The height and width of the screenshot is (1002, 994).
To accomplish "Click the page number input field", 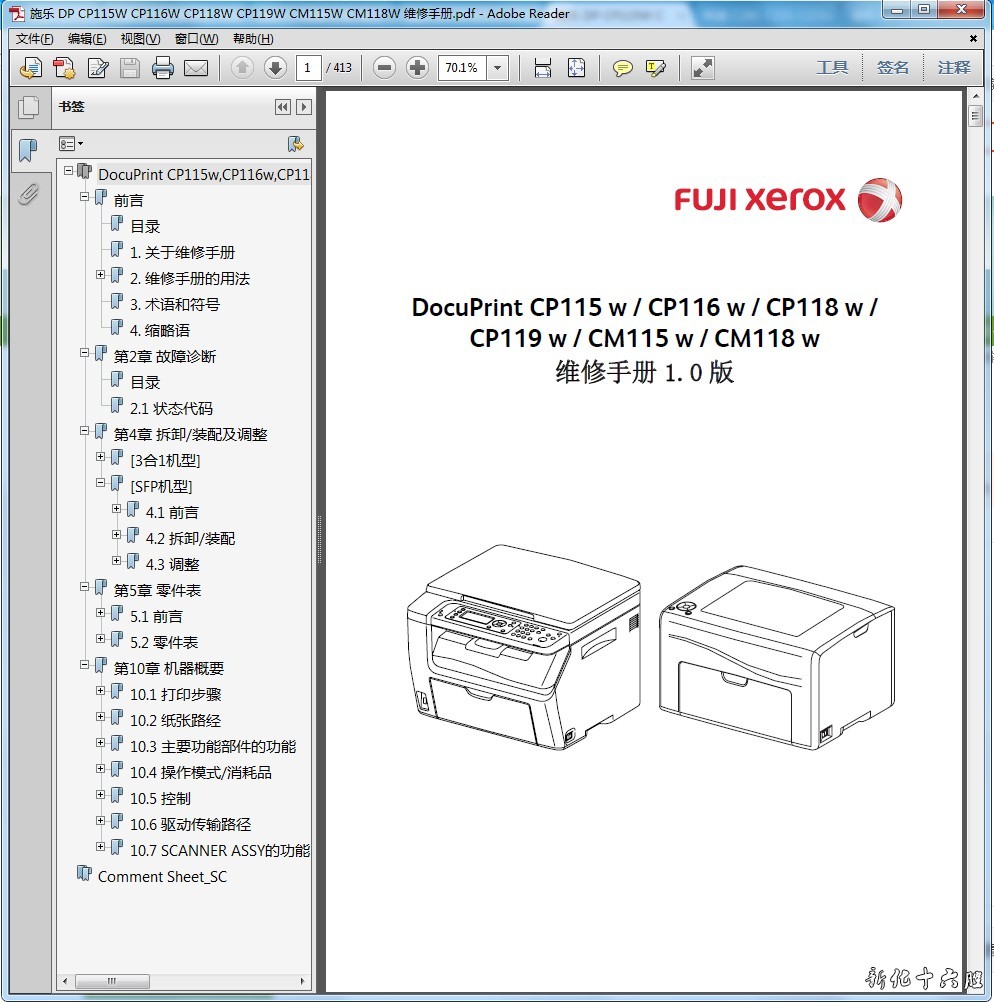I will coord(308,68).
